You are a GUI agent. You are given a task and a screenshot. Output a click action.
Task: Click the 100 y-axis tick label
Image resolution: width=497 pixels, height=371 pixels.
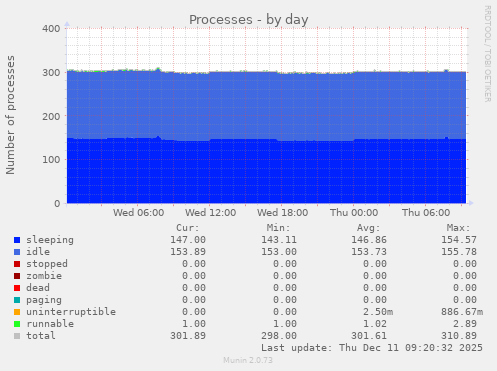(x=51, y=160)
